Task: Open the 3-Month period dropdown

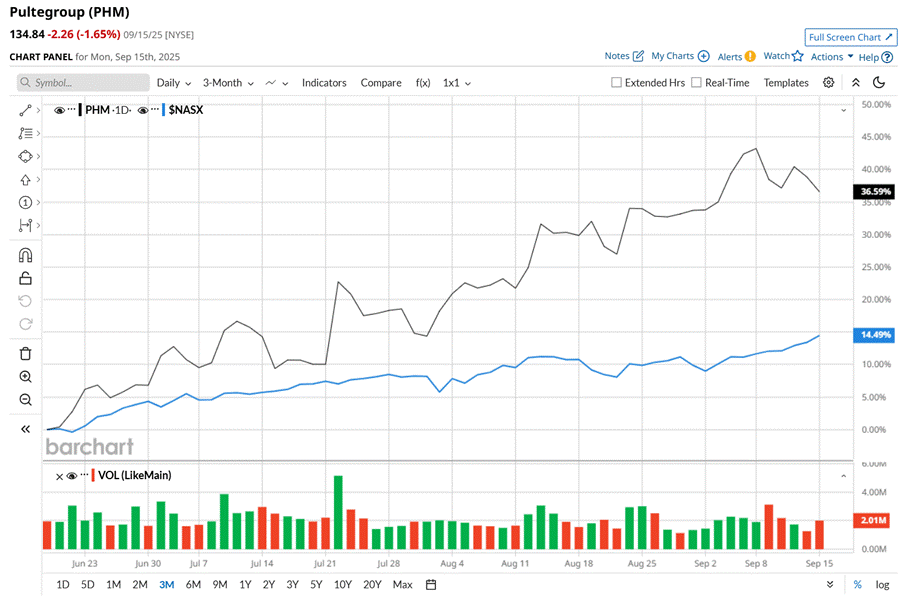Action: (x=228, y=83)
